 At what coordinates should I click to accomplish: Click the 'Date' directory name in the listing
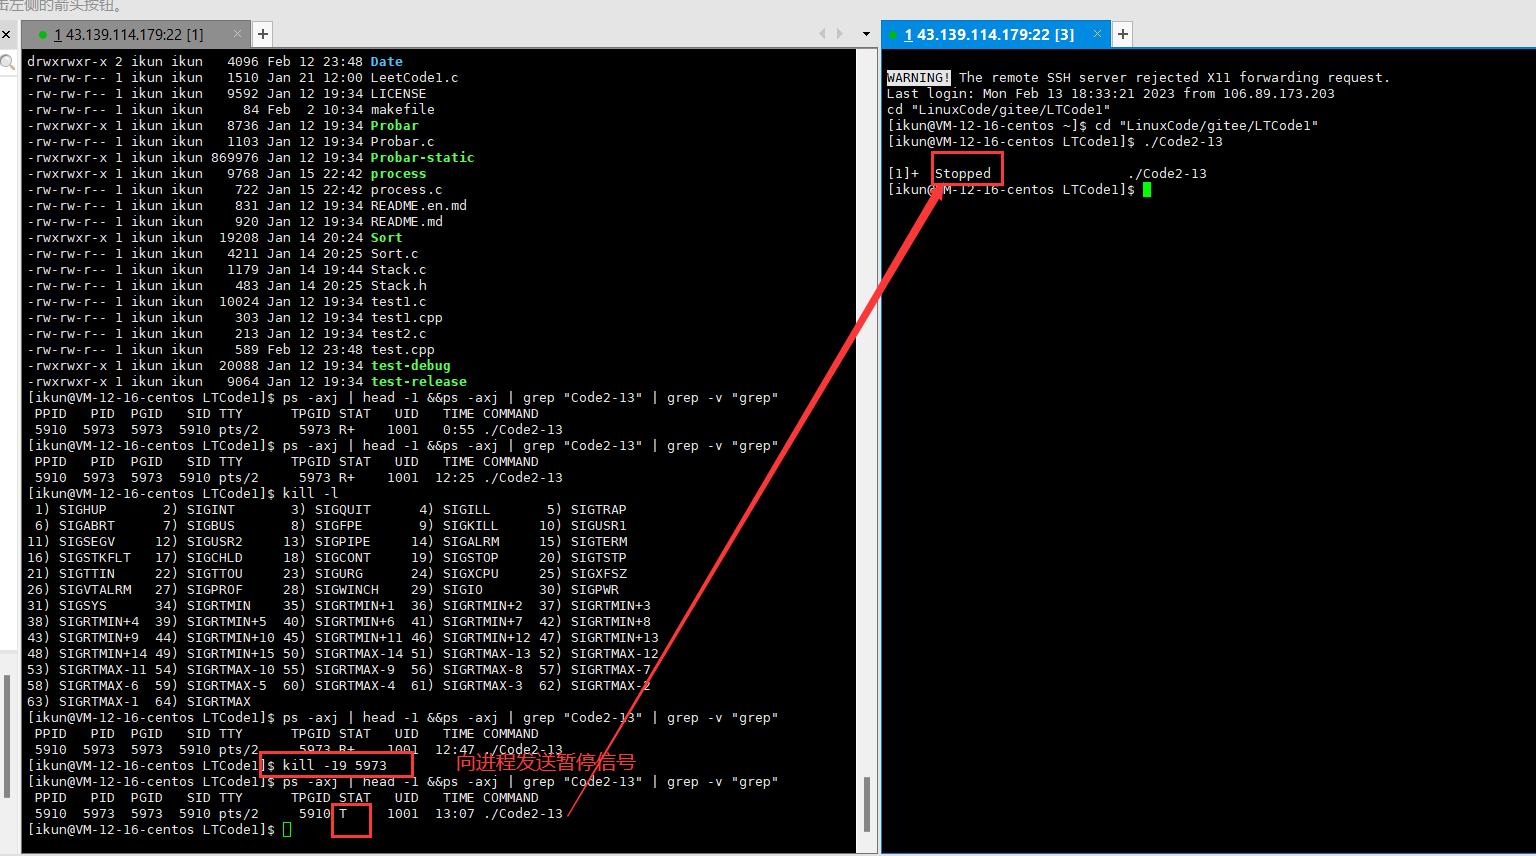click(387, 61)
